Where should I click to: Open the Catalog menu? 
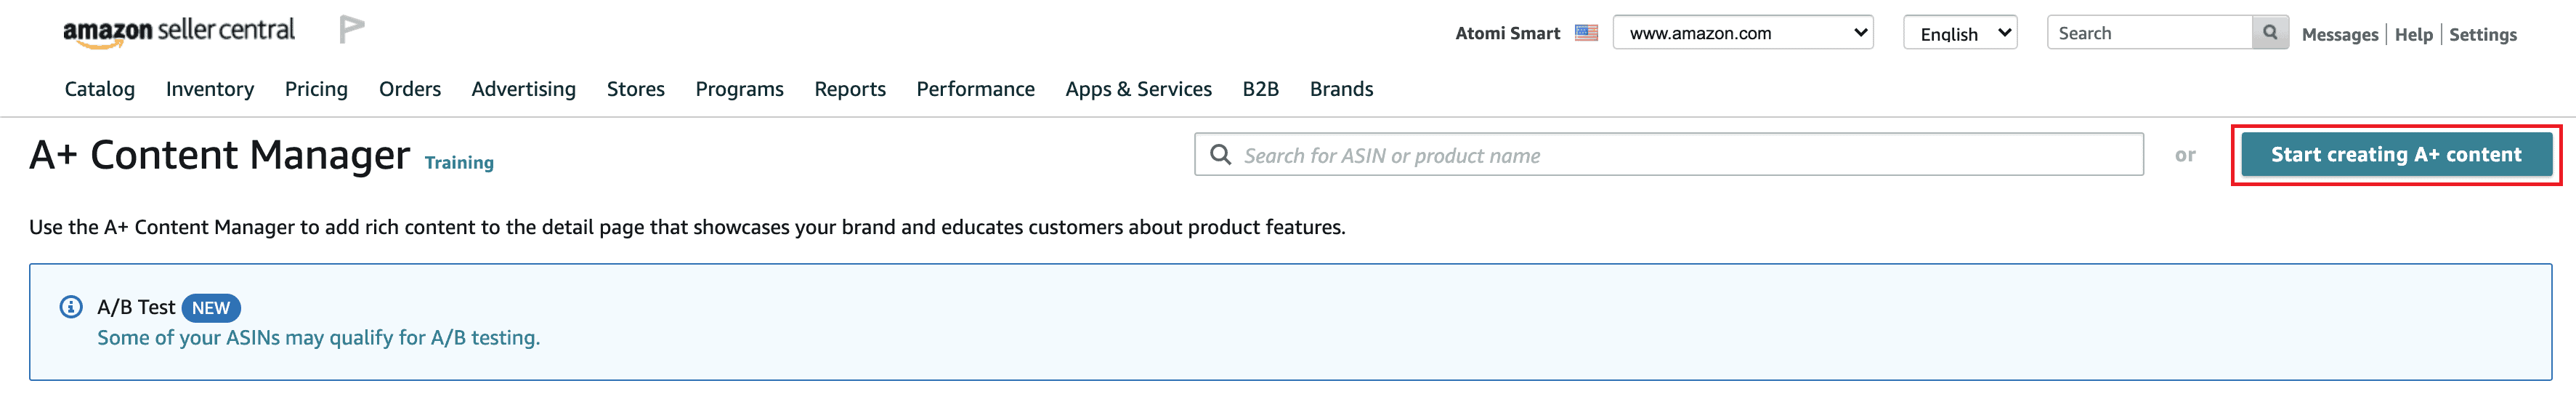click(100, 89)
